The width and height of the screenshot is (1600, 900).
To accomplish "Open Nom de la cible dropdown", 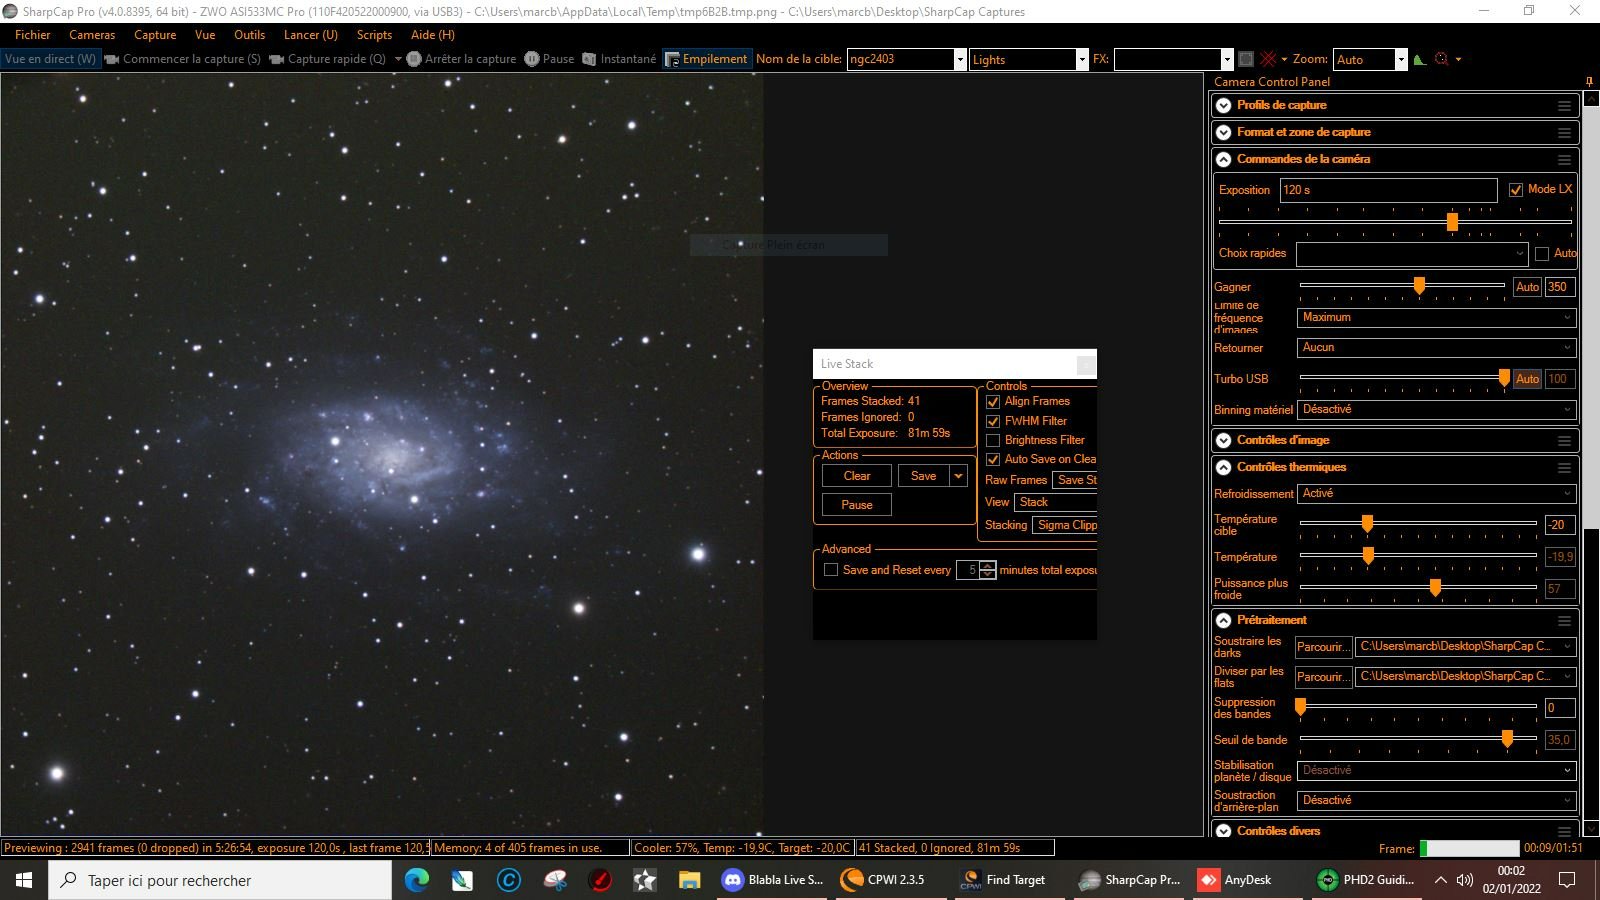I will pyautogui.click(x=960, y=60).
